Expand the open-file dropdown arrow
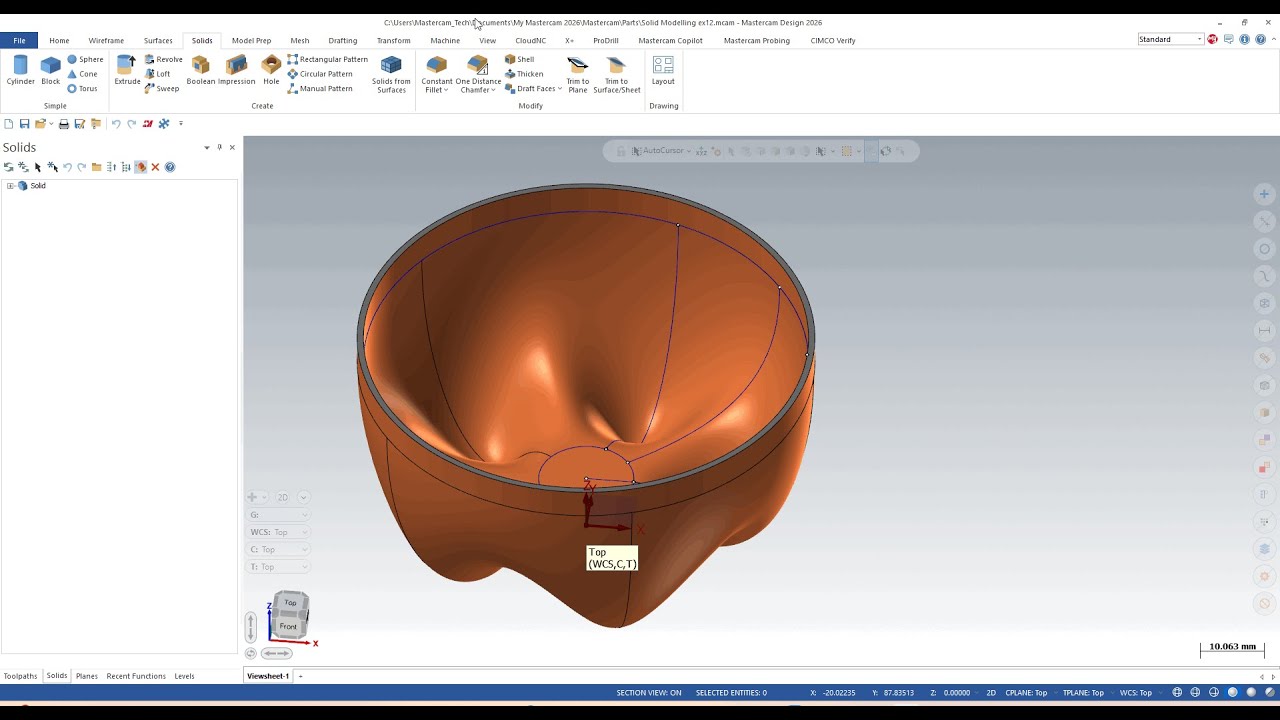This screenshot has width=1280, height=720. point(51,124)
